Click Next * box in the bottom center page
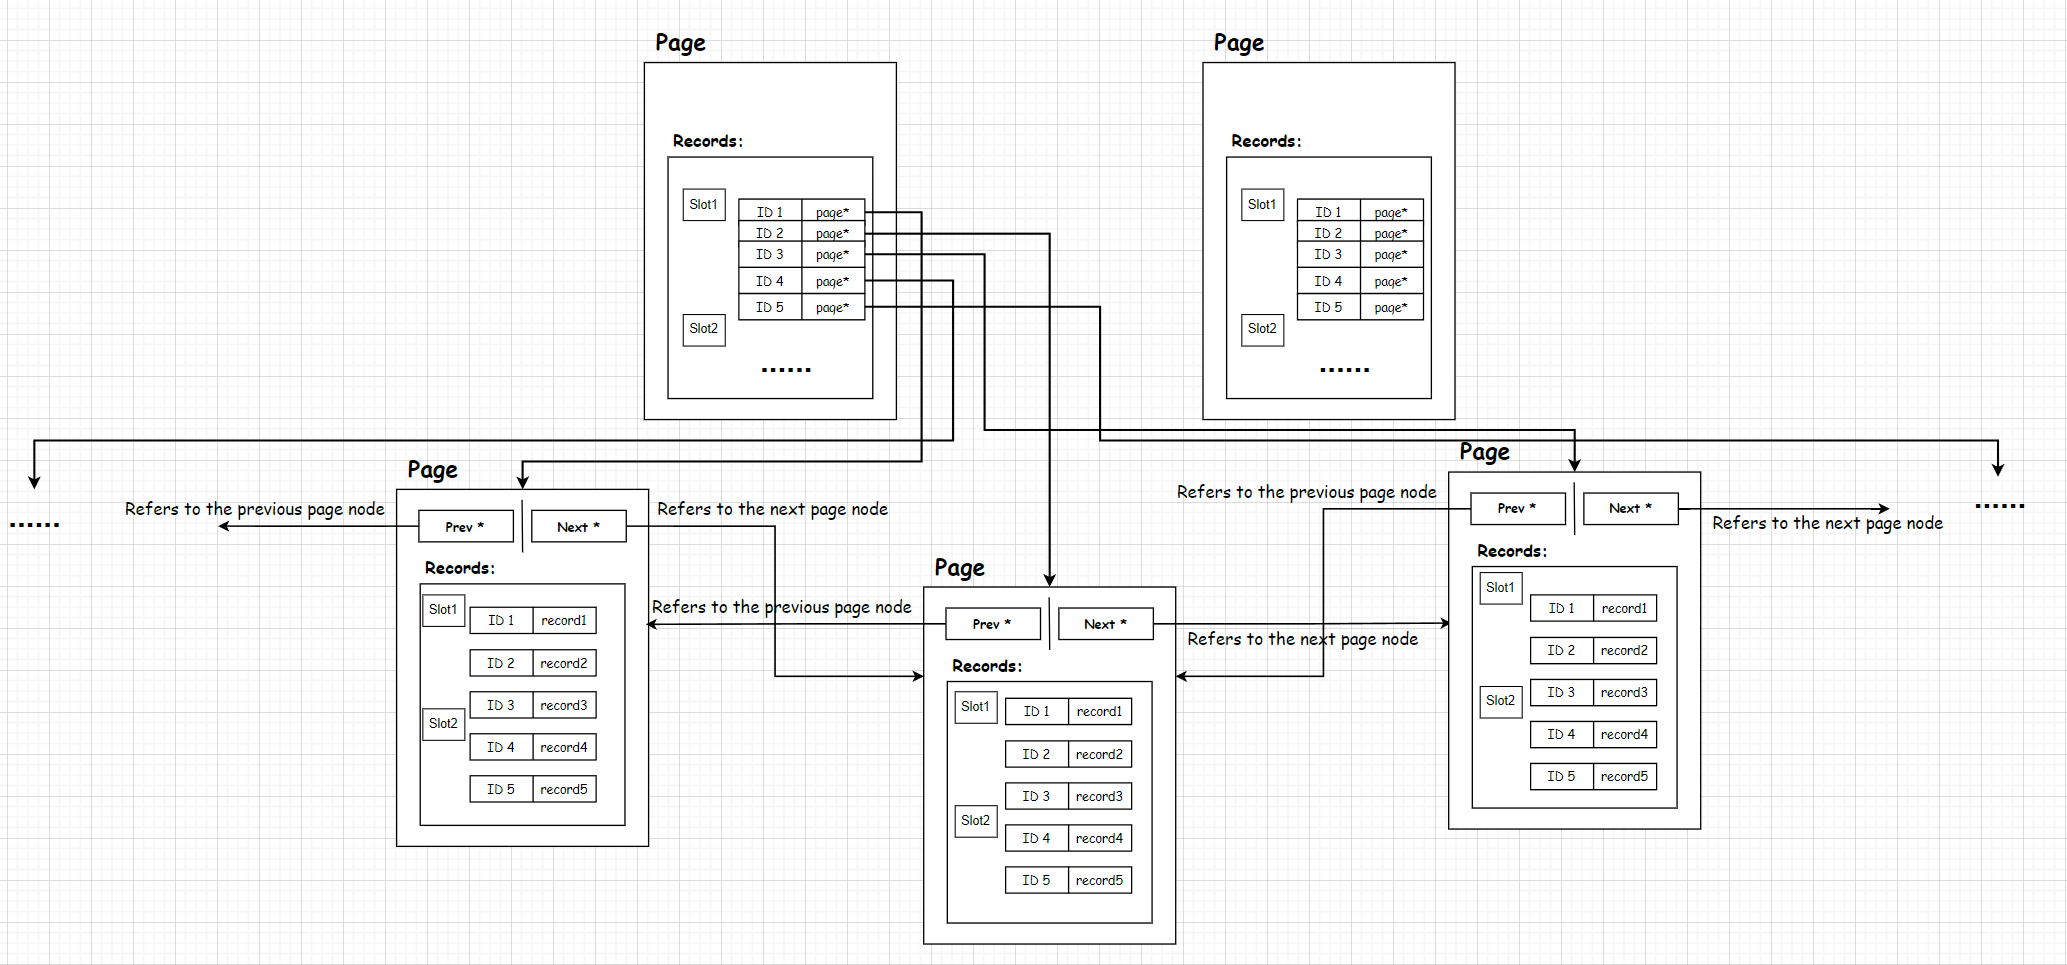The height and width of the screenshot is (965, 2067). [1105, 624]
